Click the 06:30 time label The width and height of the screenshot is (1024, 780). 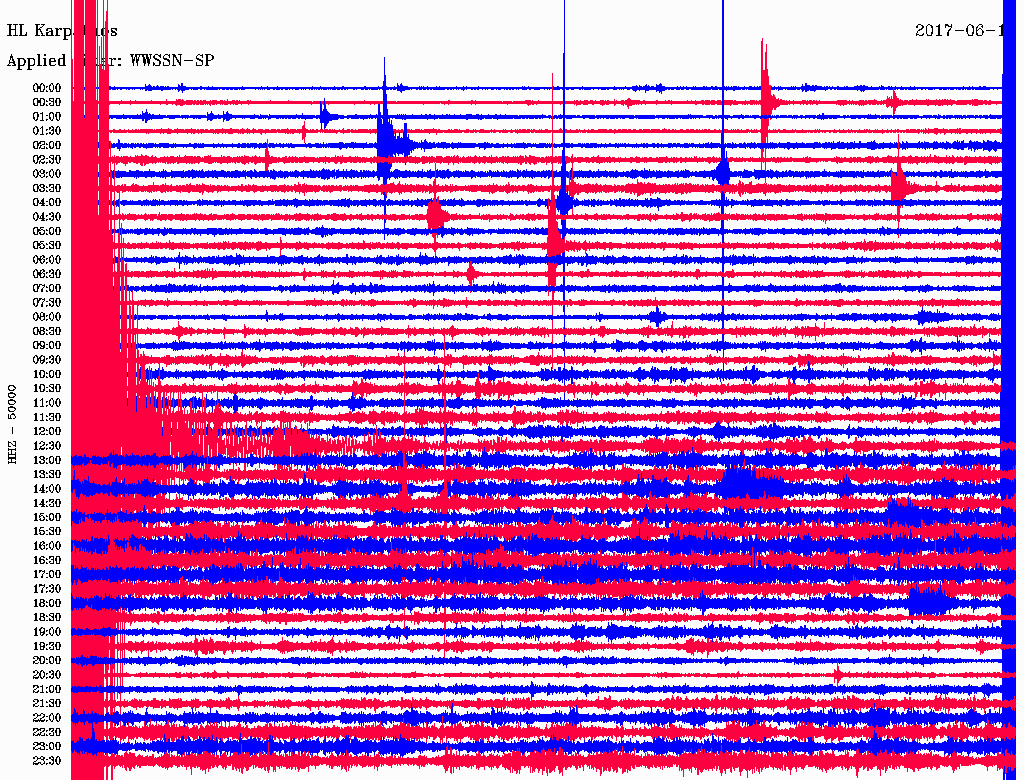47,274
